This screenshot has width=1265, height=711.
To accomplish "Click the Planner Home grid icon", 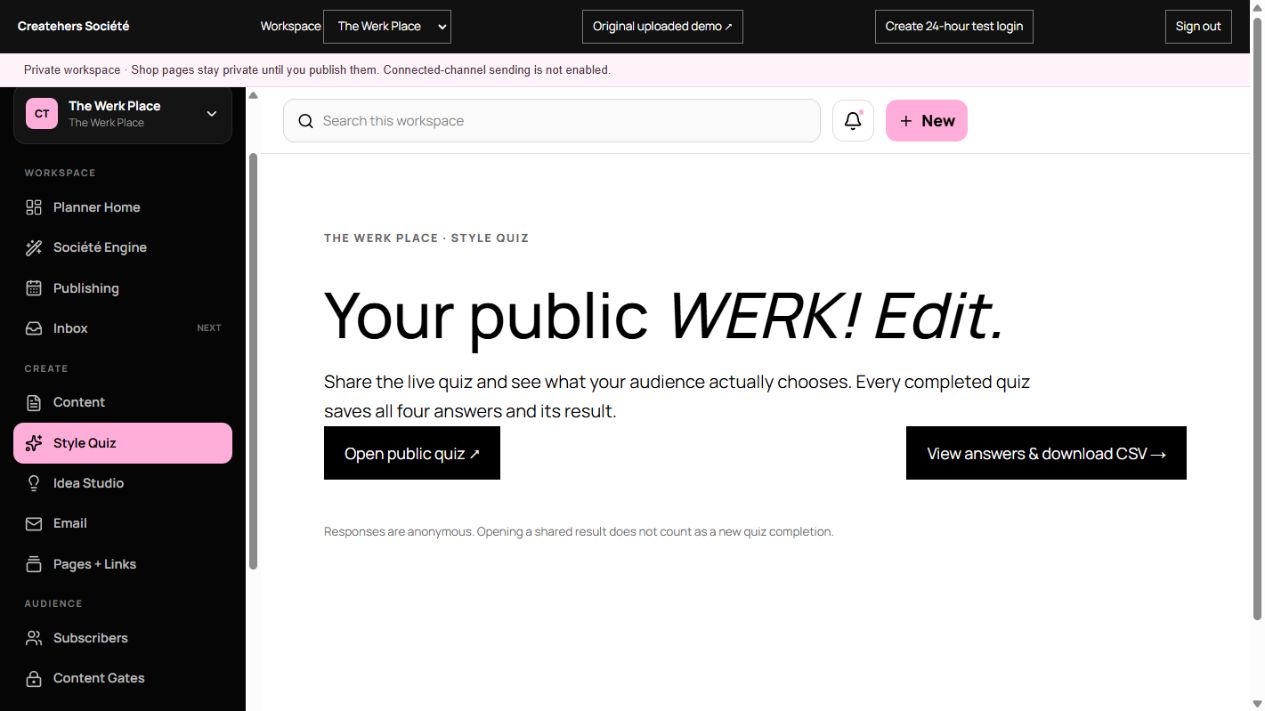I will pos(34,207).
